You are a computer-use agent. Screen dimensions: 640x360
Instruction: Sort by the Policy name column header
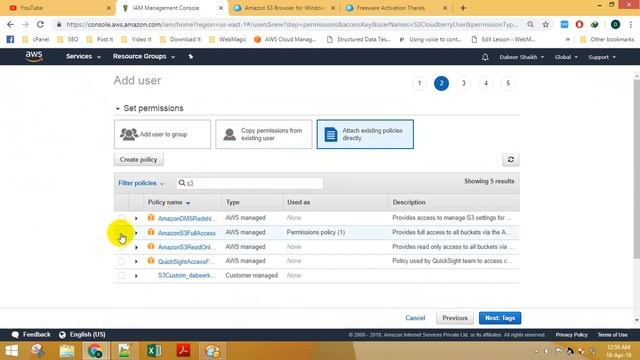(169, 202)
